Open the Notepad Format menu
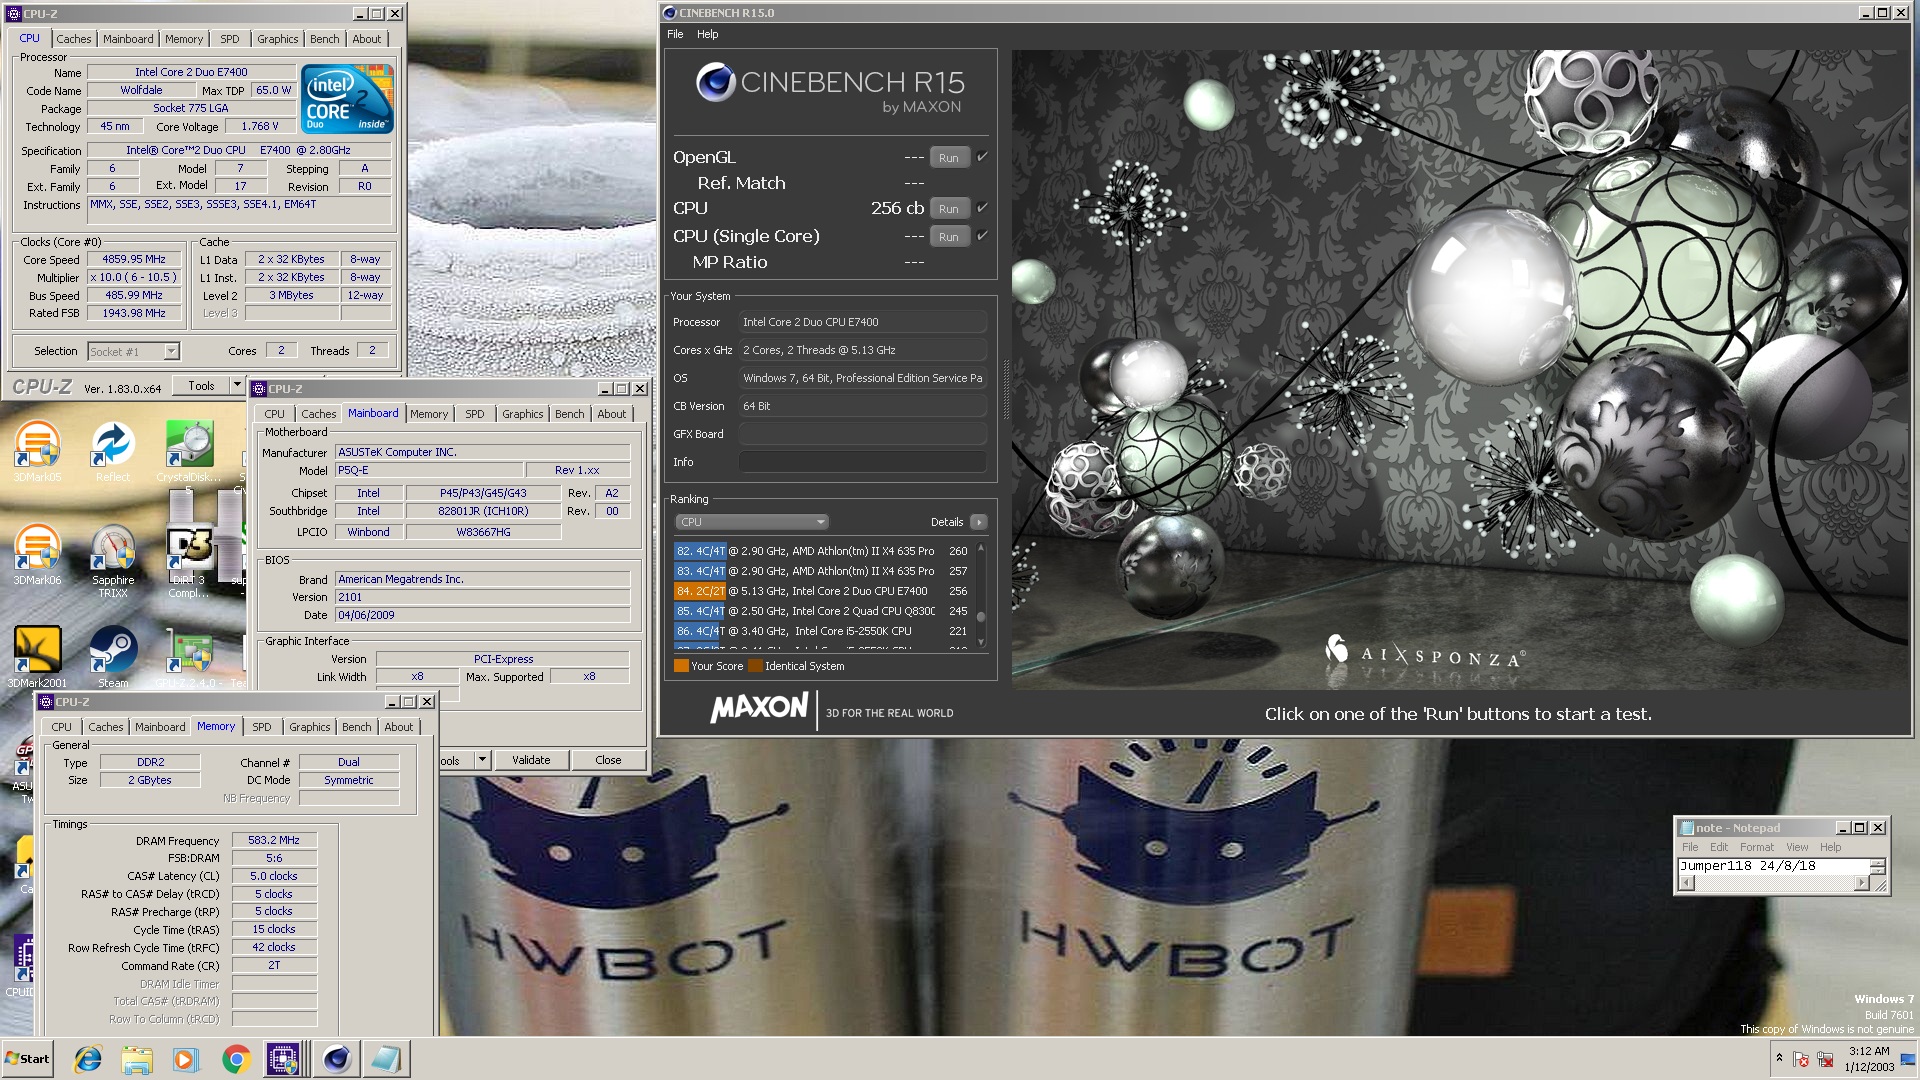 pyautogui.click(x=1756, y=847)
